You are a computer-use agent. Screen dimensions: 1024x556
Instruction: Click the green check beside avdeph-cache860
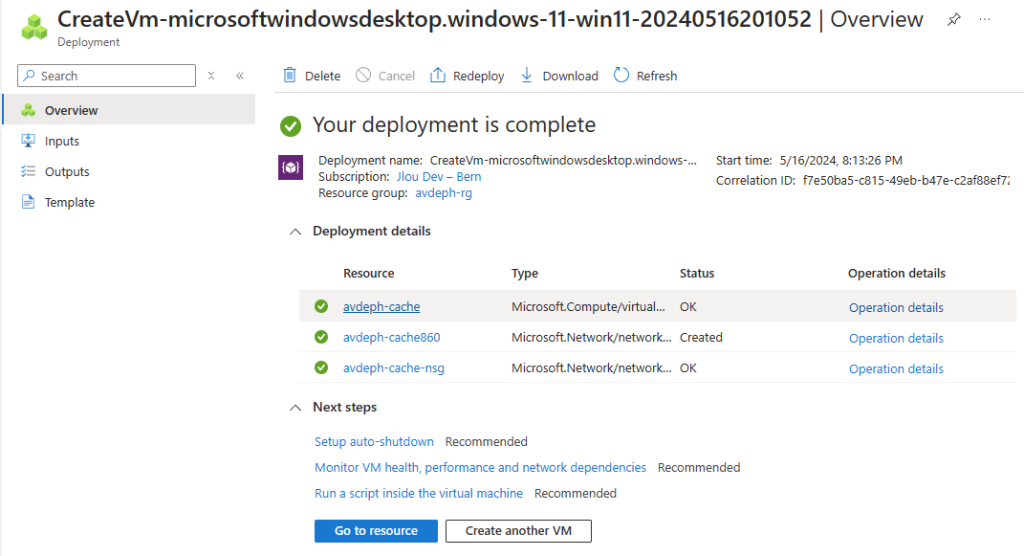pyautogui.click(x=321, y=336)
